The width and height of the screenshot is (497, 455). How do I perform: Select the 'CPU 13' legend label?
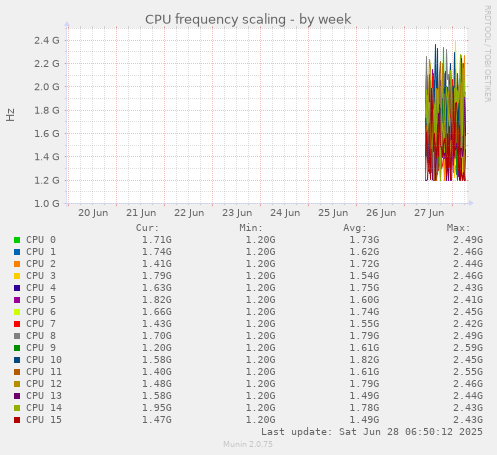44,396
